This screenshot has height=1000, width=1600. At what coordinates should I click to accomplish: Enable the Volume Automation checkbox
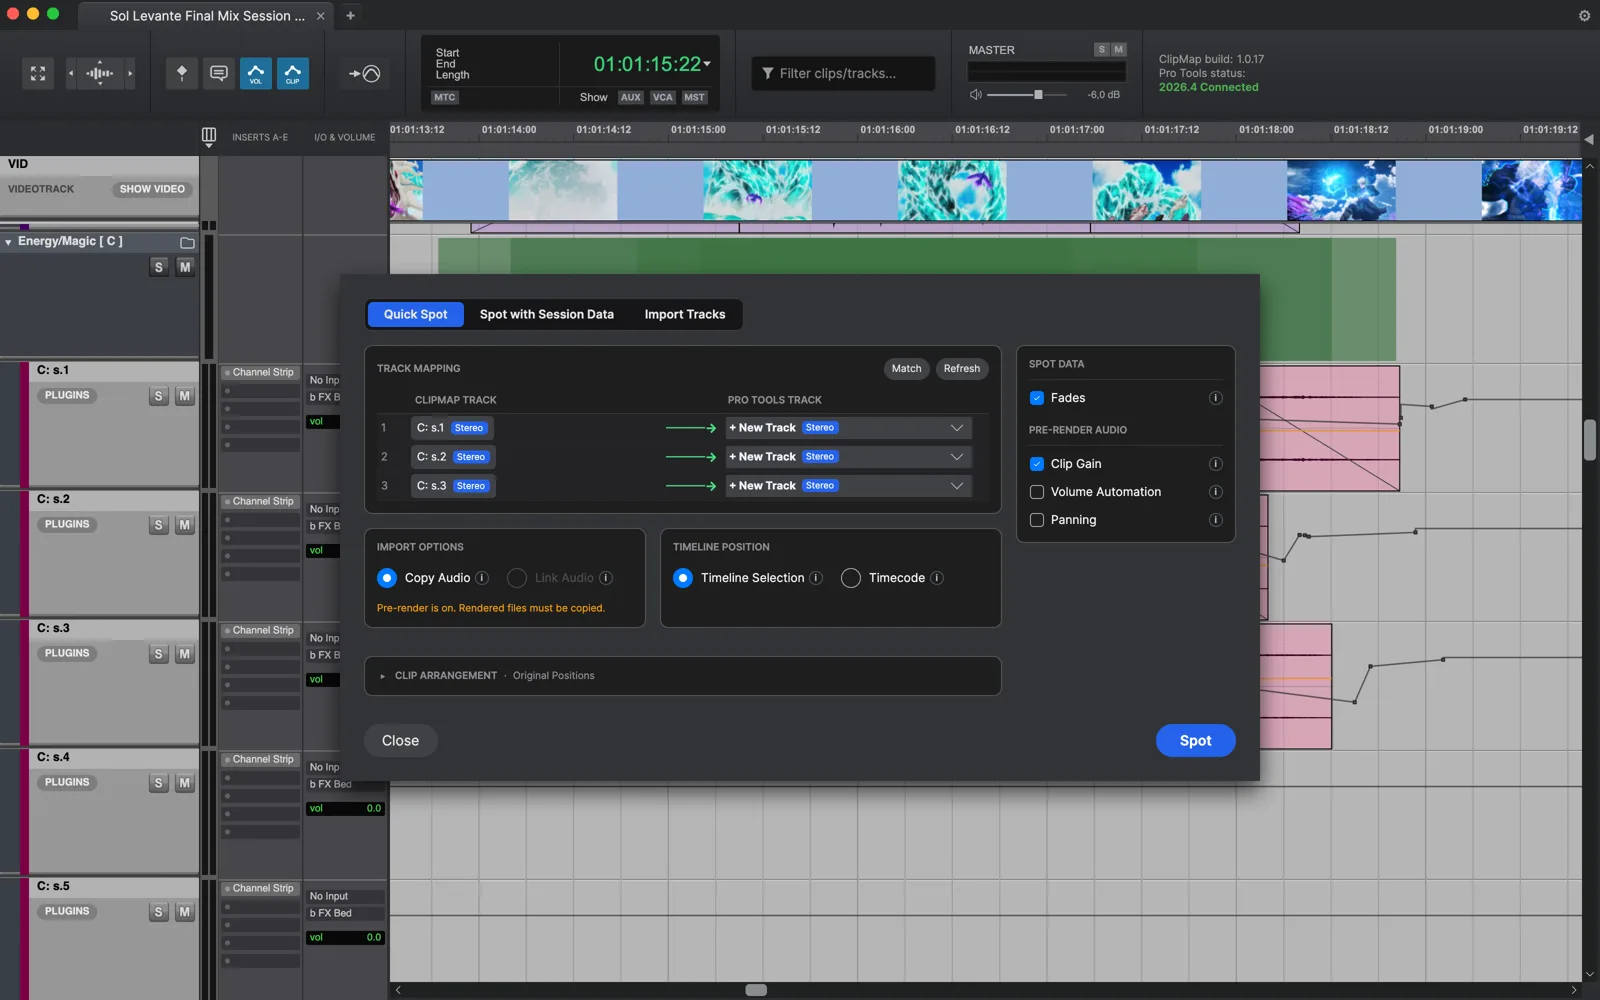pos(1037,492)
